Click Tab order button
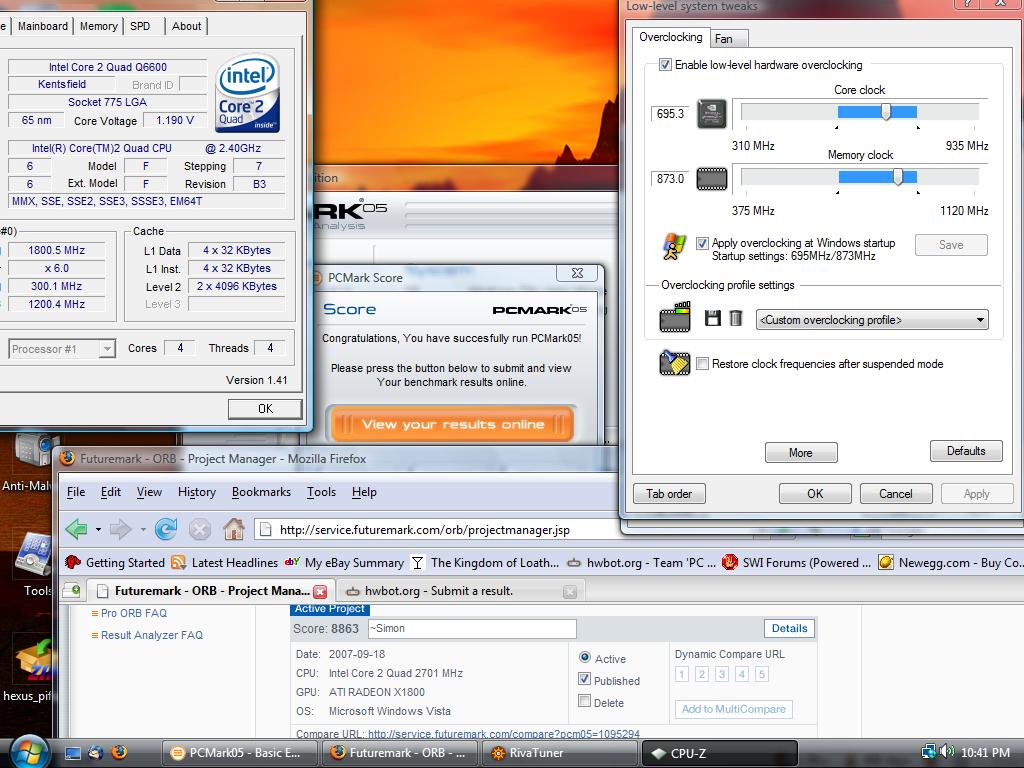The image size is (1024, 768). click(x=669, y=494)
